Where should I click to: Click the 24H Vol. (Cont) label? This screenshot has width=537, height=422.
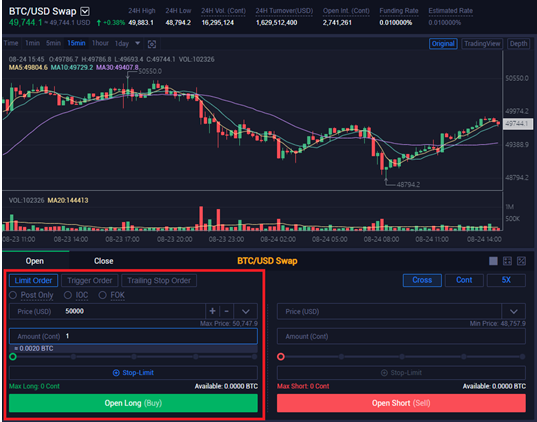pyautogui.click(x=223, y=11)
